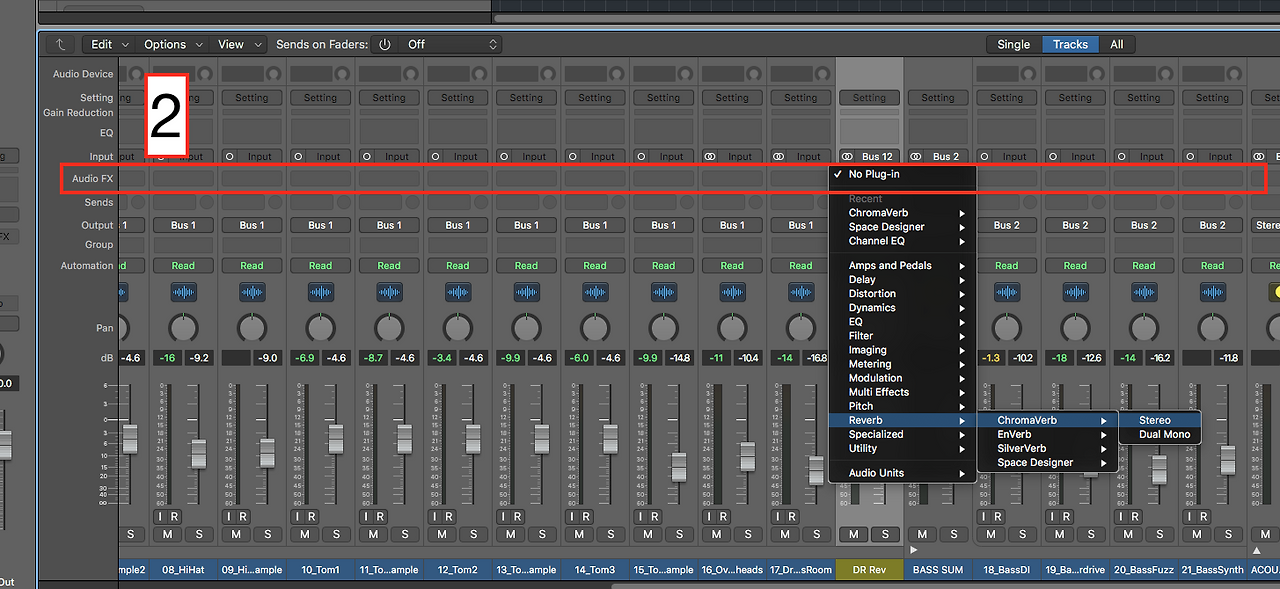Image resolution: width=1280 pixels, height=589 pixels.
Task: Switch mixer to Single view
Action: 1013,44
